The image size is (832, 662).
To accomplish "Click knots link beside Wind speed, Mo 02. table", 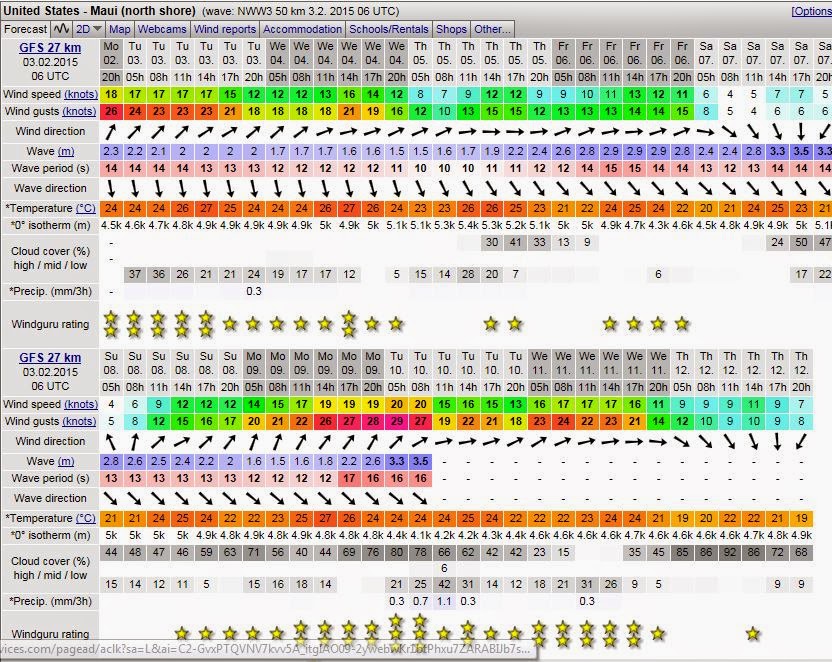I will pos(81,94).
